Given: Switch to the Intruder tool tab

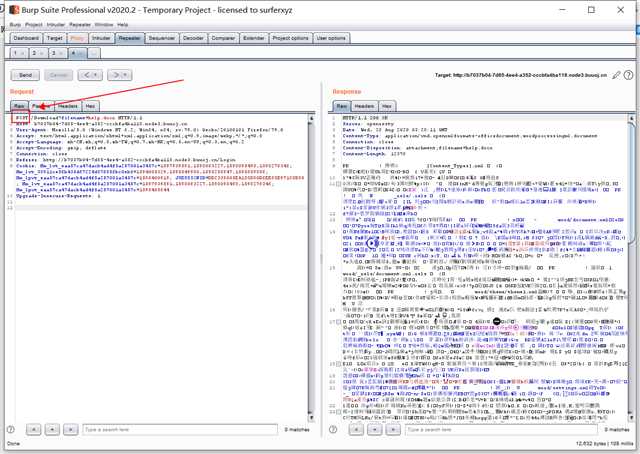Looking at the screenshot, I should tap(101, 38).
